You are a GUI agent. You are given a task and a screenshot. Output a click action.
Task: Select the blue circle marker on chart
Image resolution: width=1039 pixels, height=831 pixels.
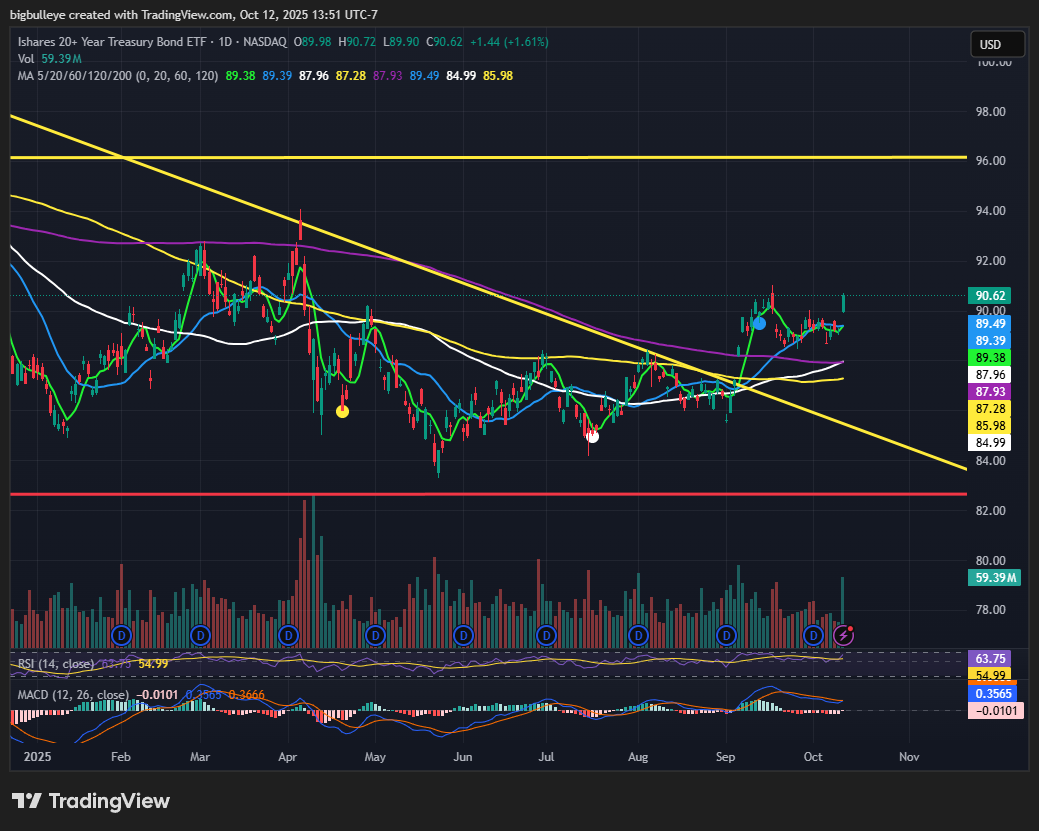[x=759, y=323]
